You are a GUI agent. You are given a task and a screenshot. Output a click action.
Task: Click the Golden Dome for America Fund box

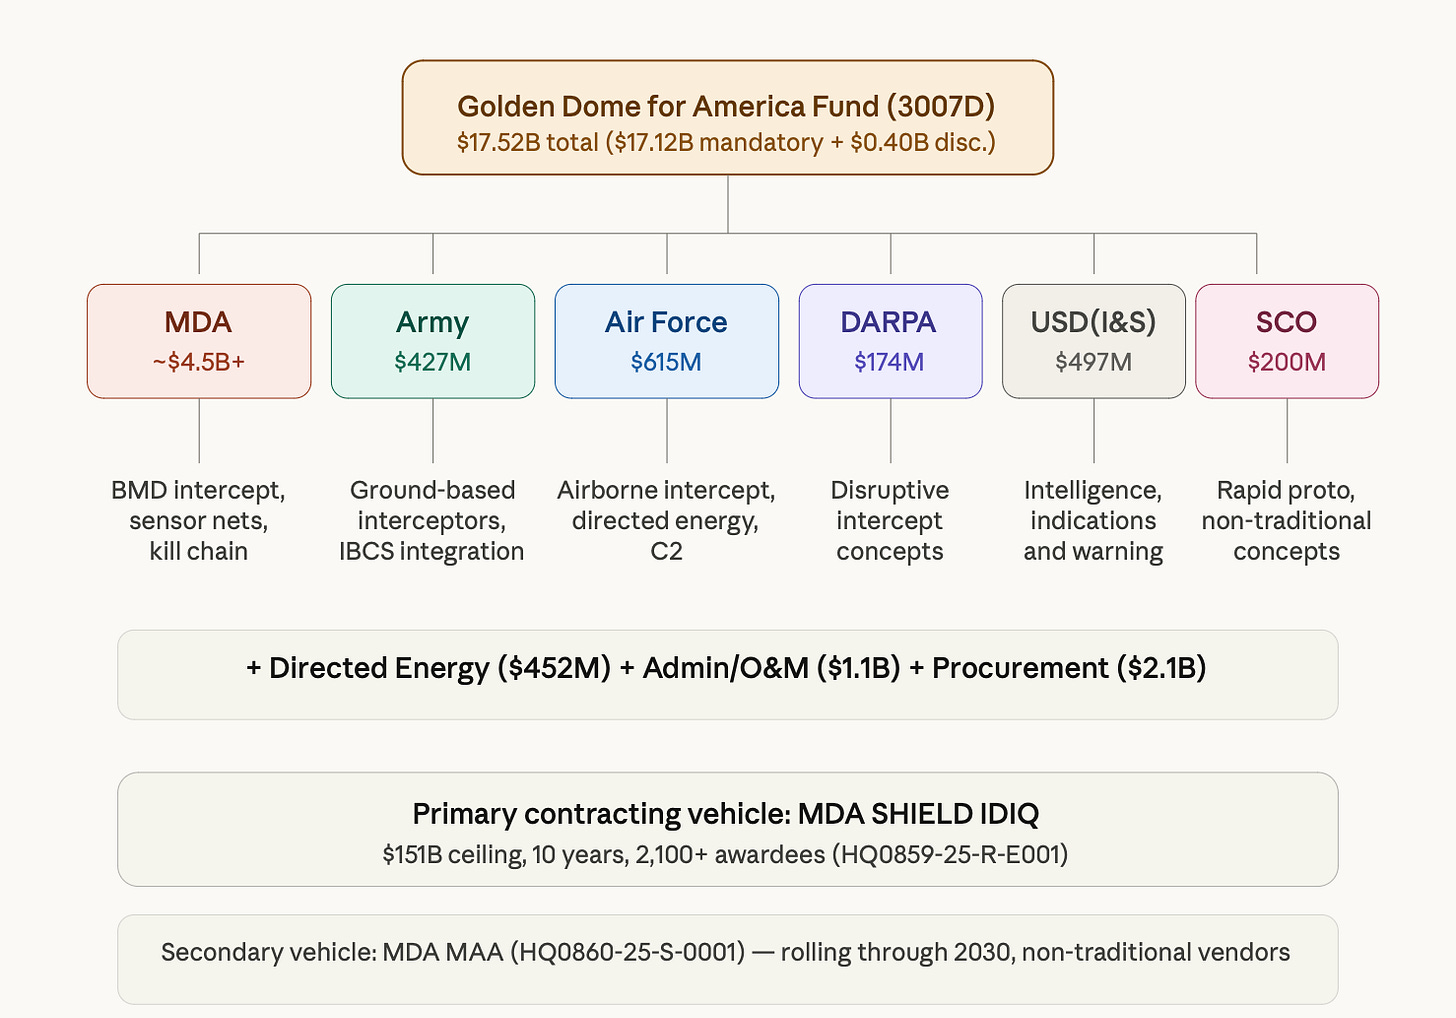point(727,118)
